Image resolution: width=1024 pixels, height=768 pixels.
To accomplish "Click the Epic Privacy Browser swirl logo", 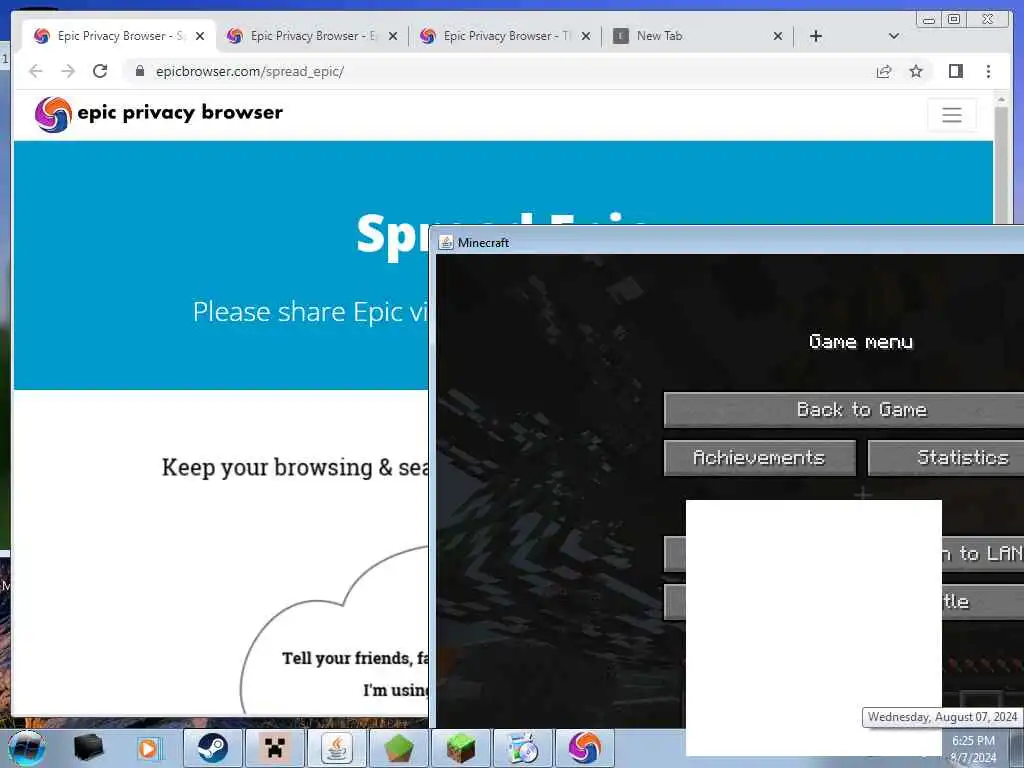I will tap(53, 114).
